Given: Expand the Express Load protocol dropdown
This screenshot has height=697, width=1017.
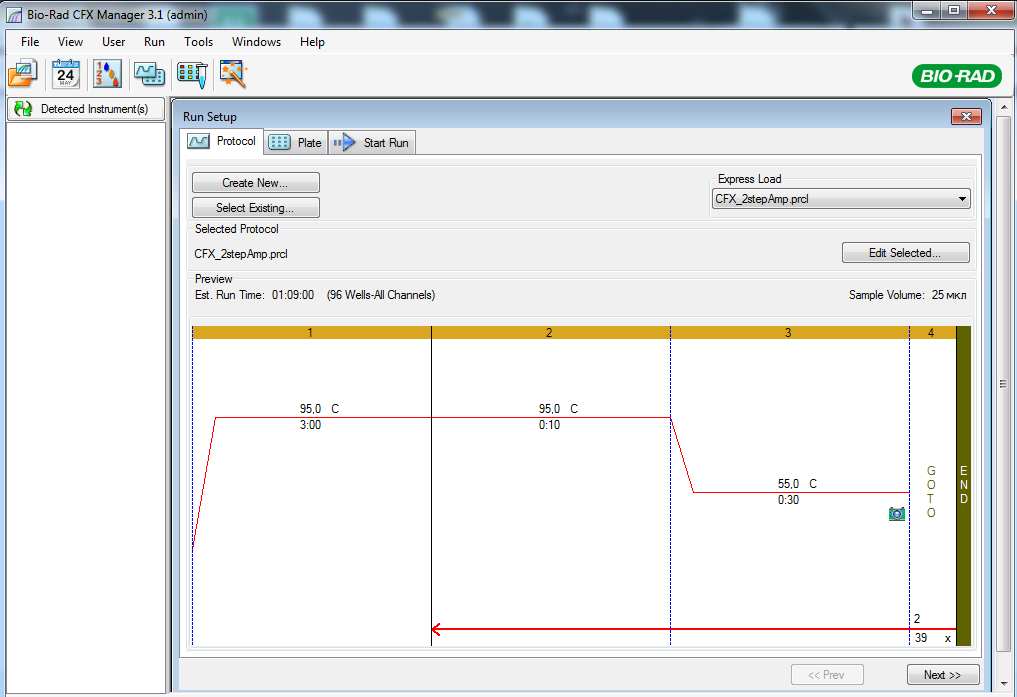Looking at the screenshot, I should (962, 199).
